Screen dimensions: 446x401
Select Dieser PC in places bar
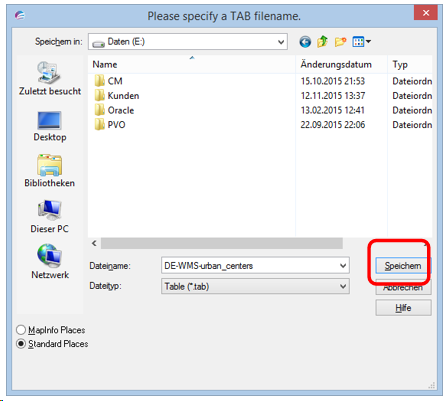50,217
